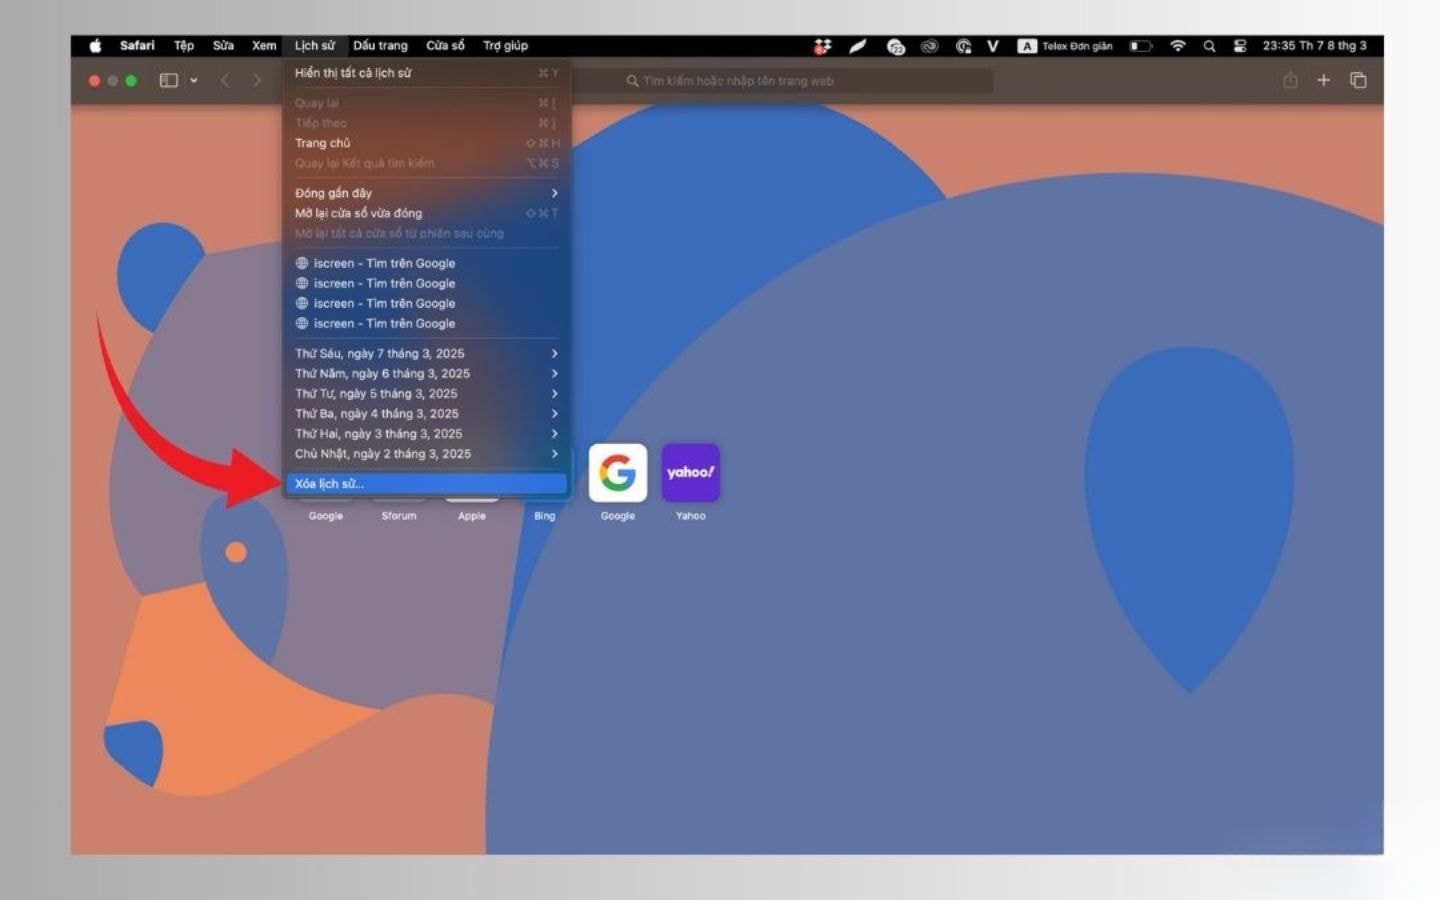Open the Control Center icon
The image size is (1440, 900).
coord(1240,46)
